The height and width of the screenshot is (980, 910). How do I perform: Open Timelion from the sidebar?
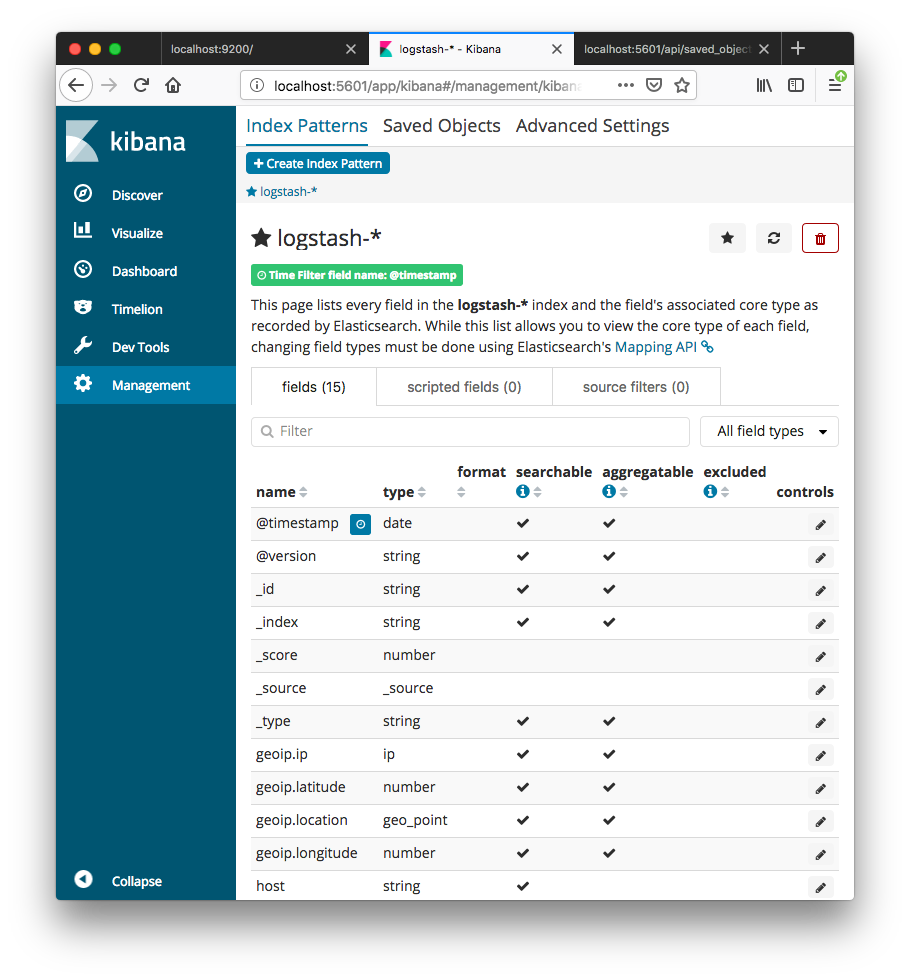pyautogui.click(x=146, y=309)
